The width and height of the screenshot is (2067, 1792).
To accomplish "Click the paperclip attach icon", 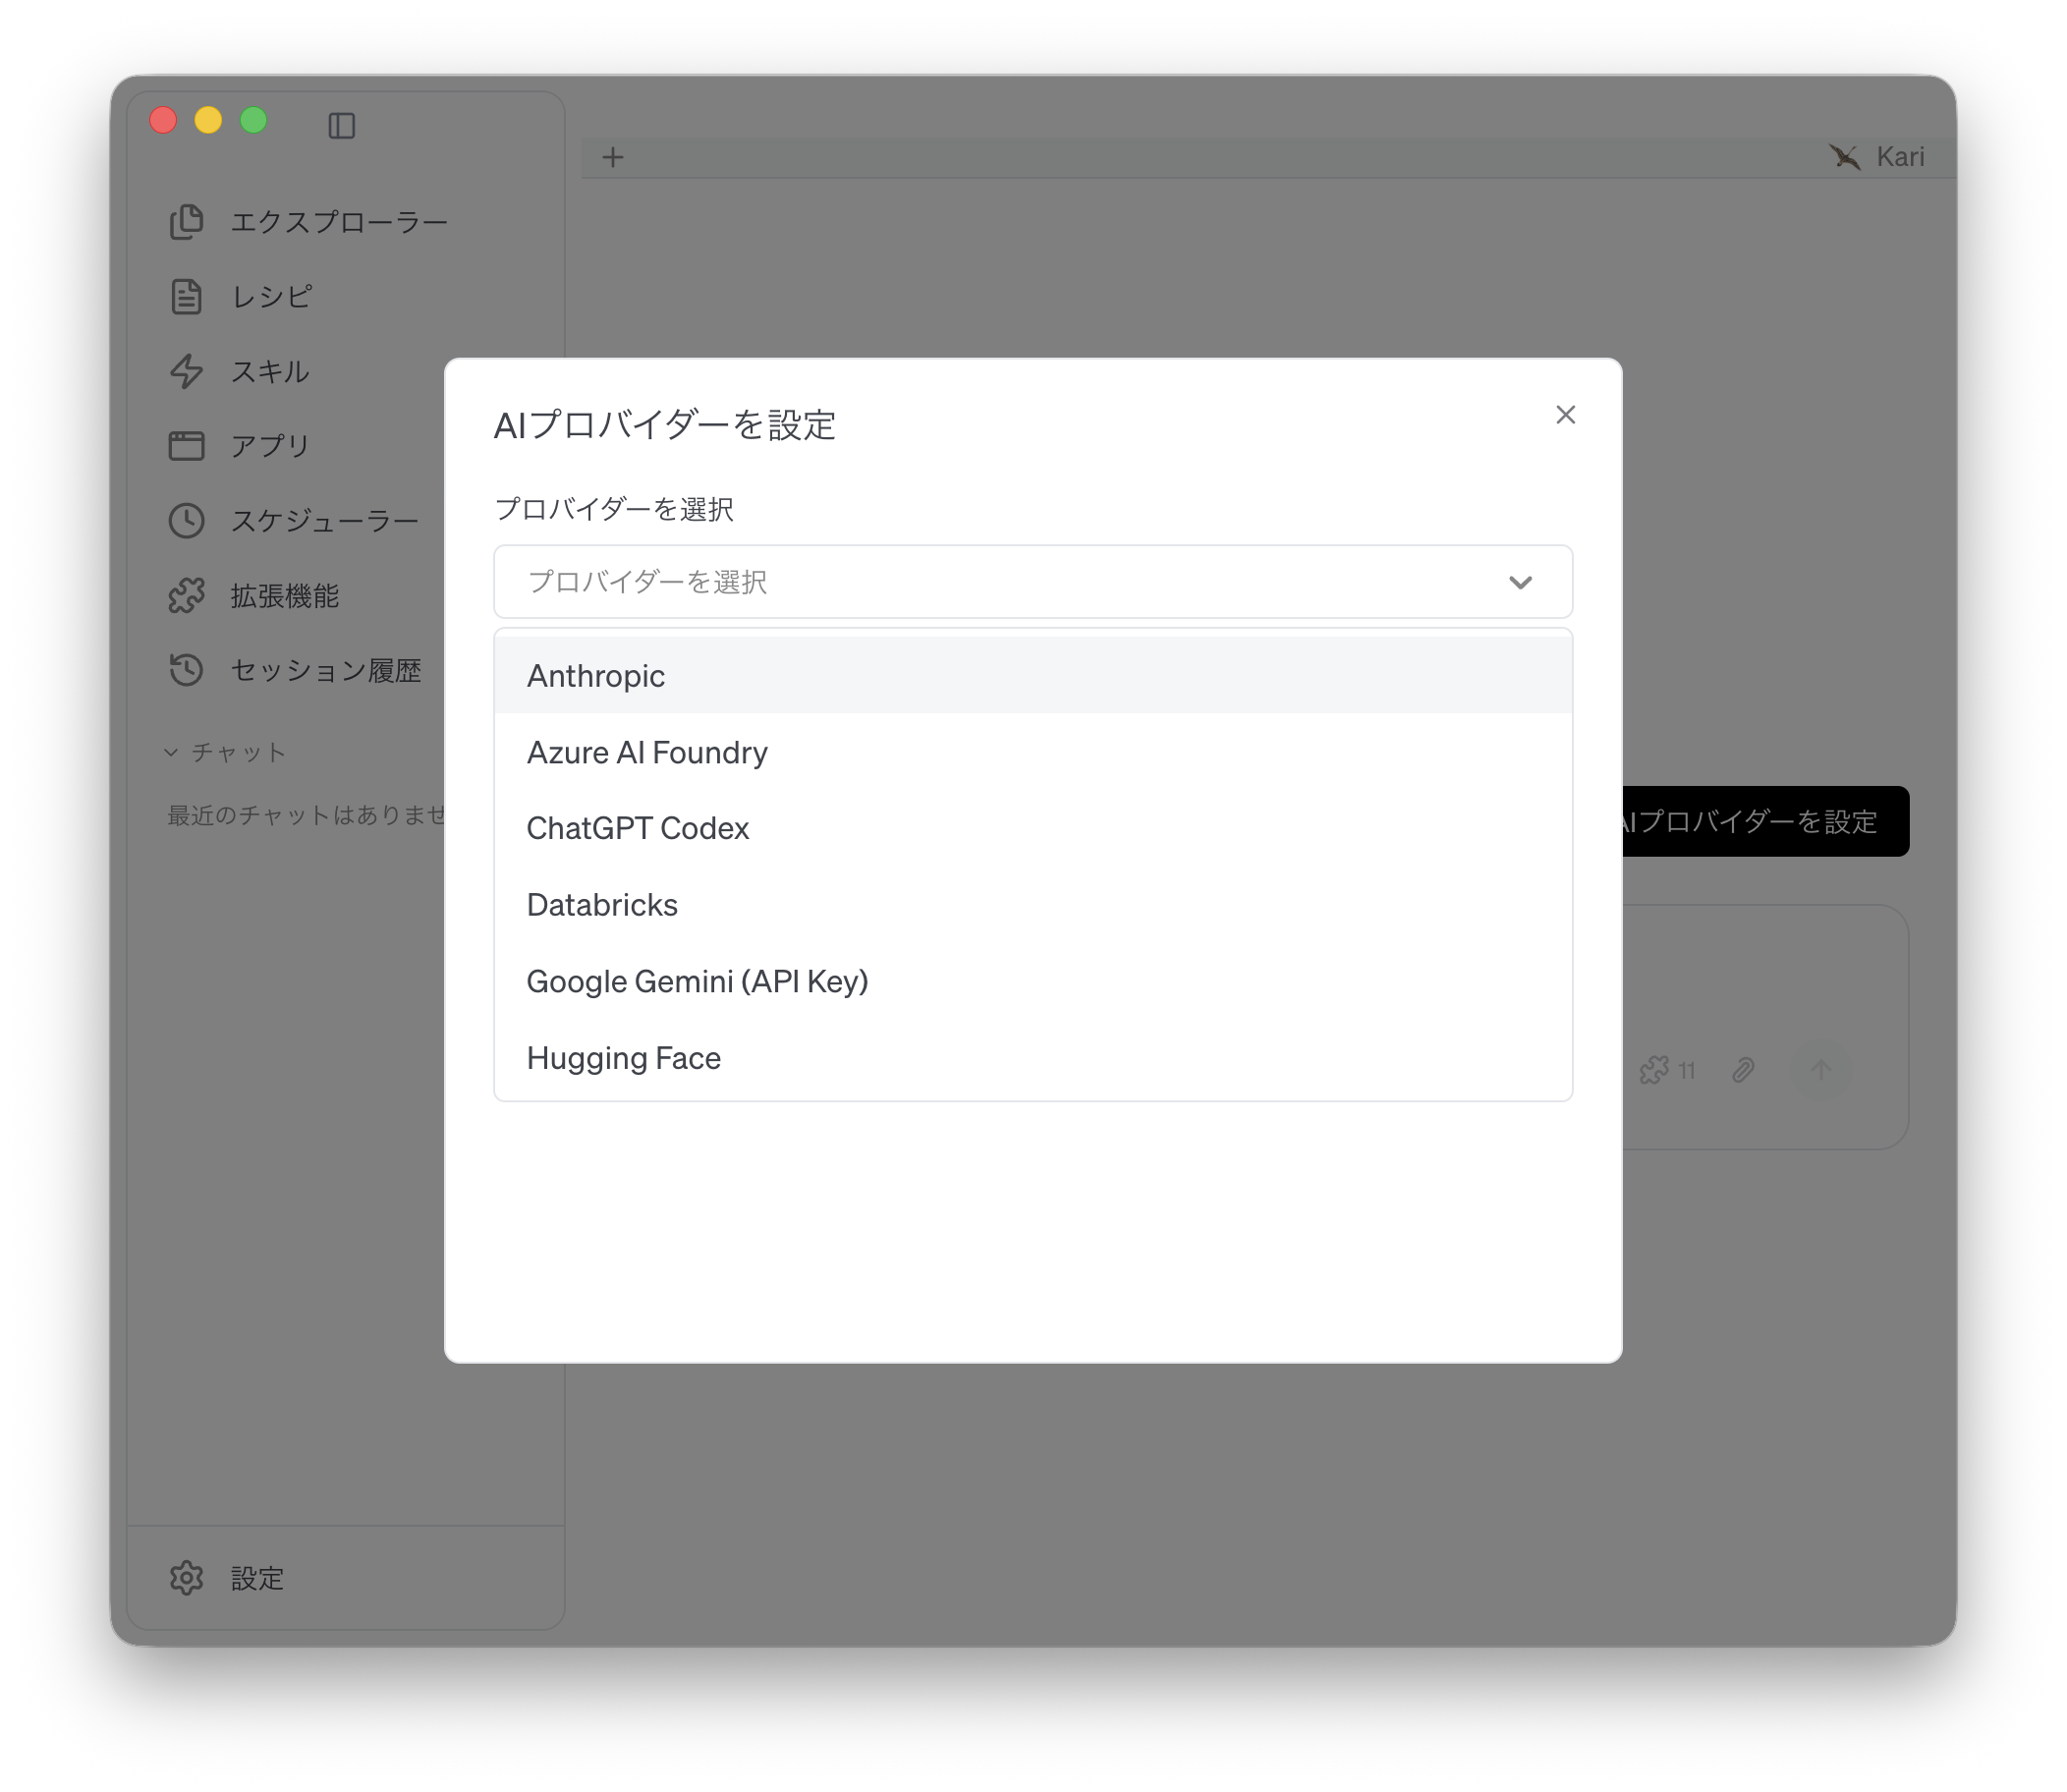I will [1743, 1070].
